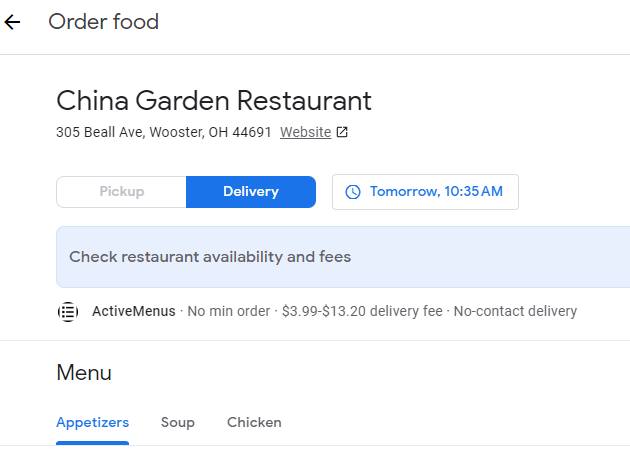Go to the Soup menu tab

[x=178, y=422]
